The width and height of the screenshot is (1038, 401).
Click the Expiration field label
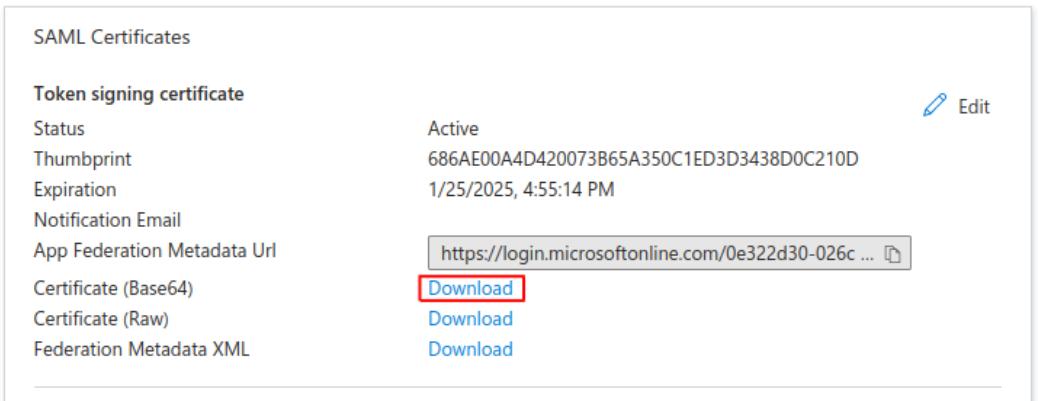75,190
